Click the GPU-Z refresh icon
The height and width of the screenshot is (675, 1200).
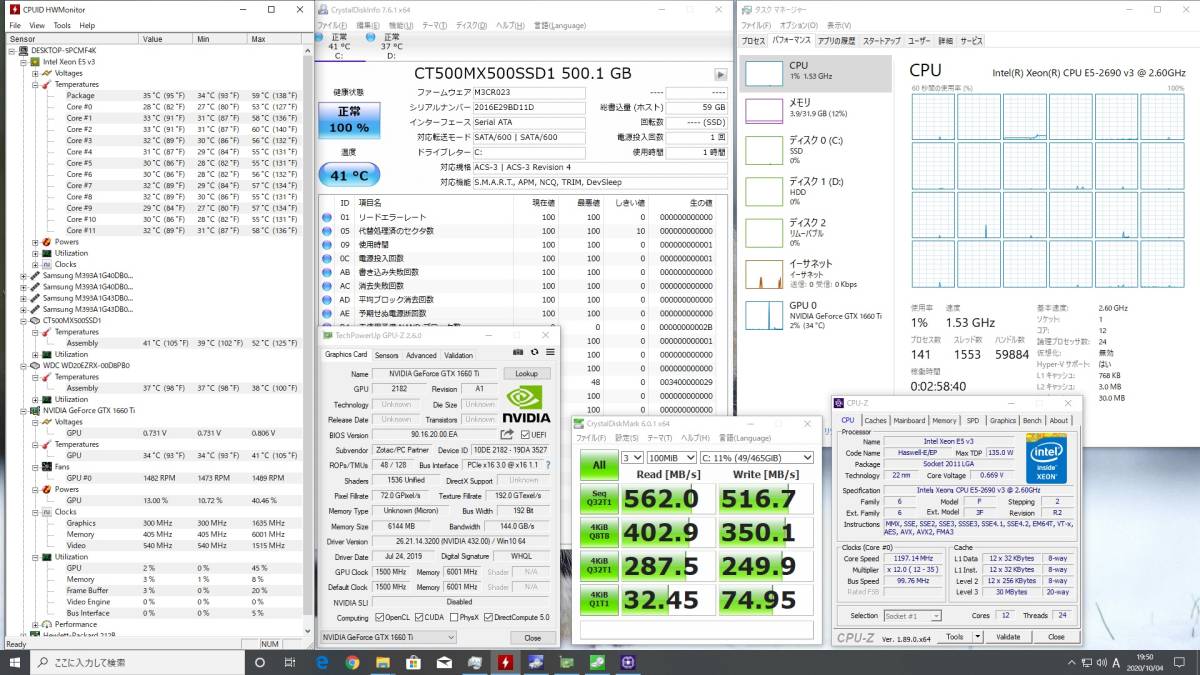pos(535,352)
